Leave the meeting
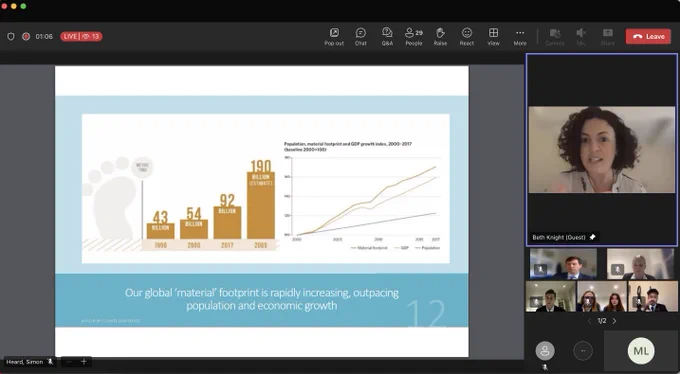This screenshot has height=374, width=680. (648, 36)
